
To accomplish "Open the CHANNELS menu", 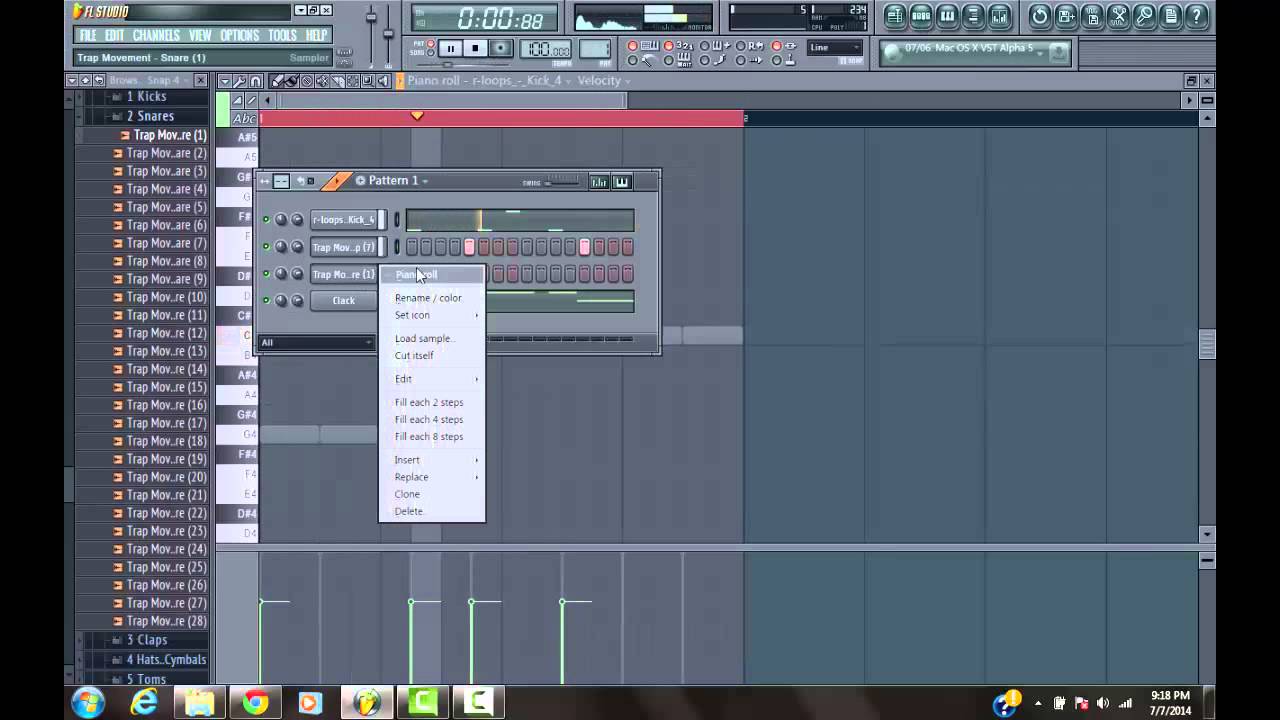I will pos(156,35).
